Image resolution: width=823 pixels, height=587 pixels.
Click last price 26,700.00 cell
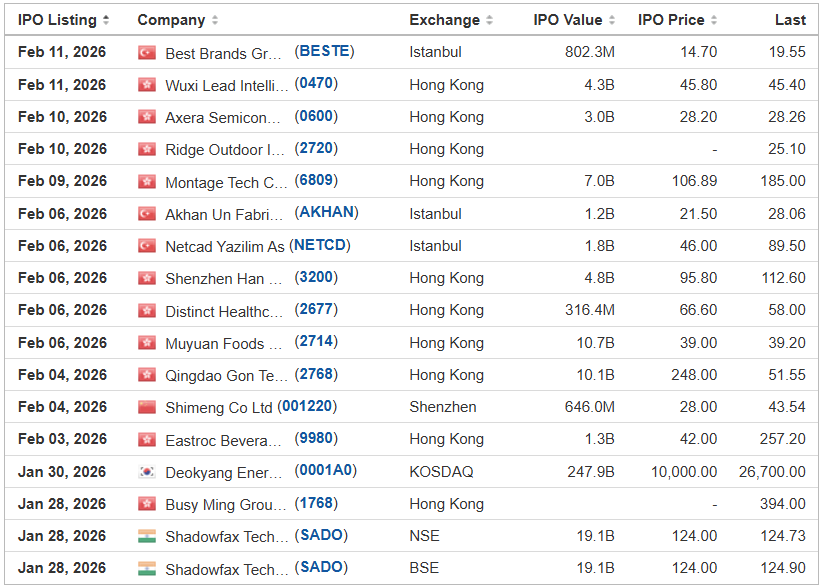coord(772,471)
